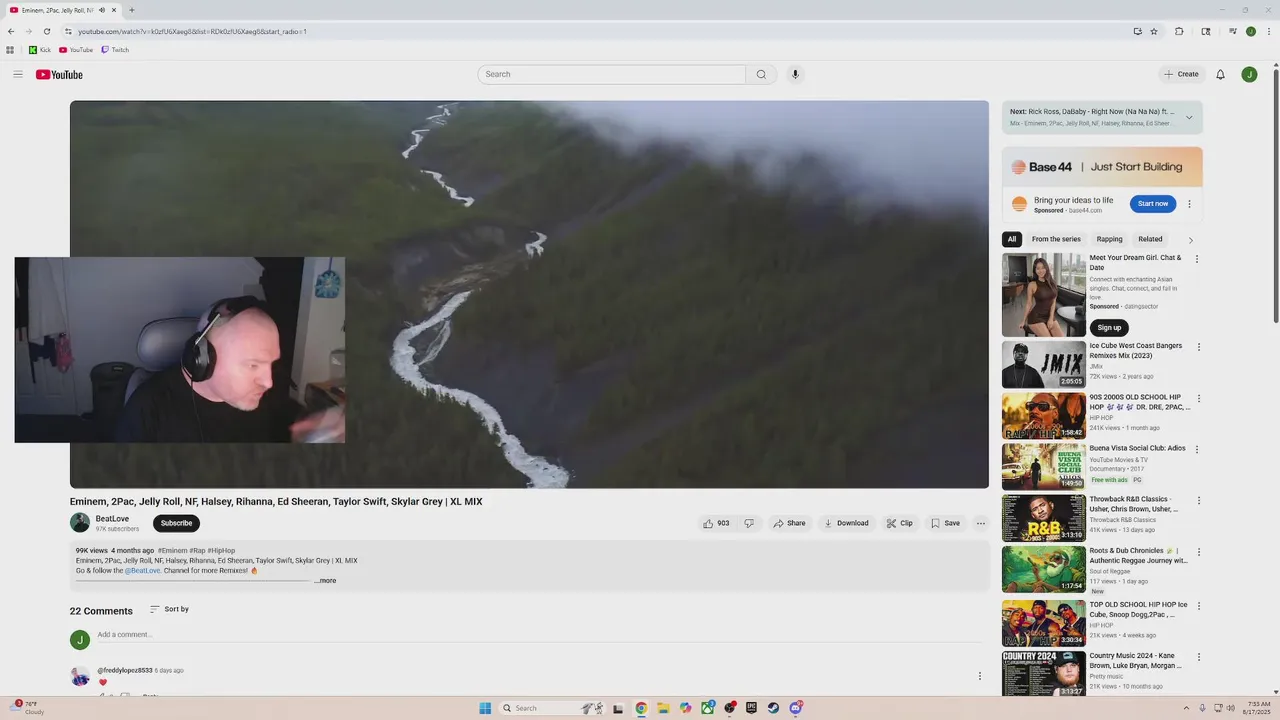Open the Create menu button
This screenshot has height=720, width=1280.
[x=1181, y=74]
